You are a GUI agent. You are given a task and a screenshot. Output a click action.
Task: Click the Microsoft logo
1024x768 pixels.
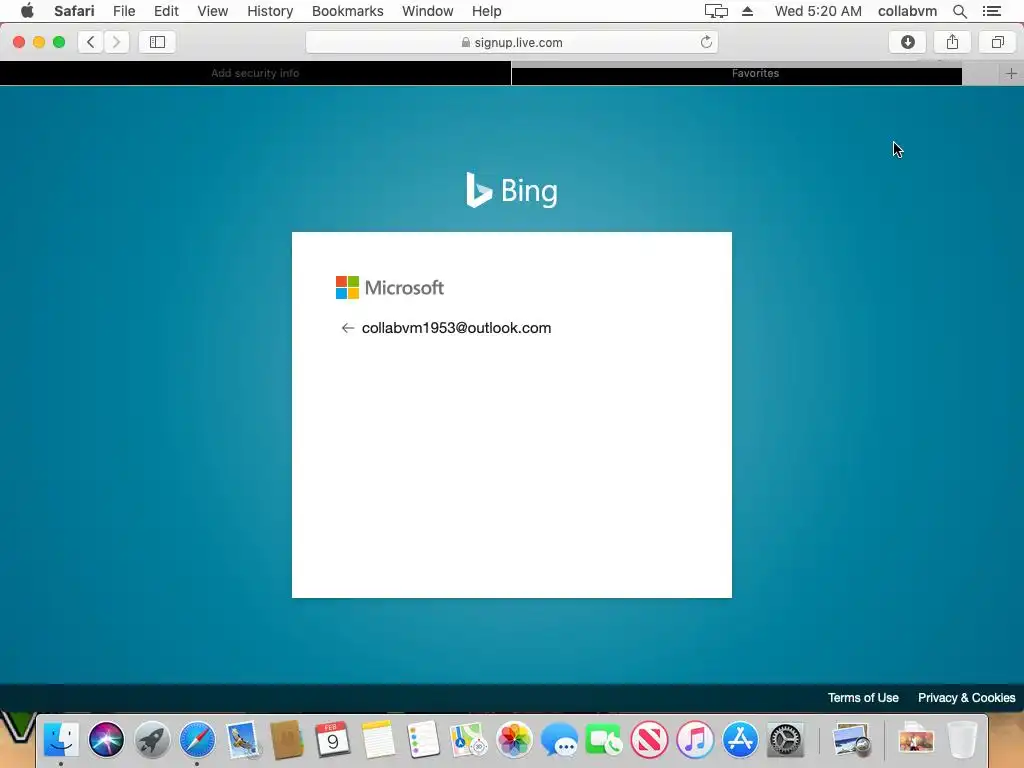[390, 287]
